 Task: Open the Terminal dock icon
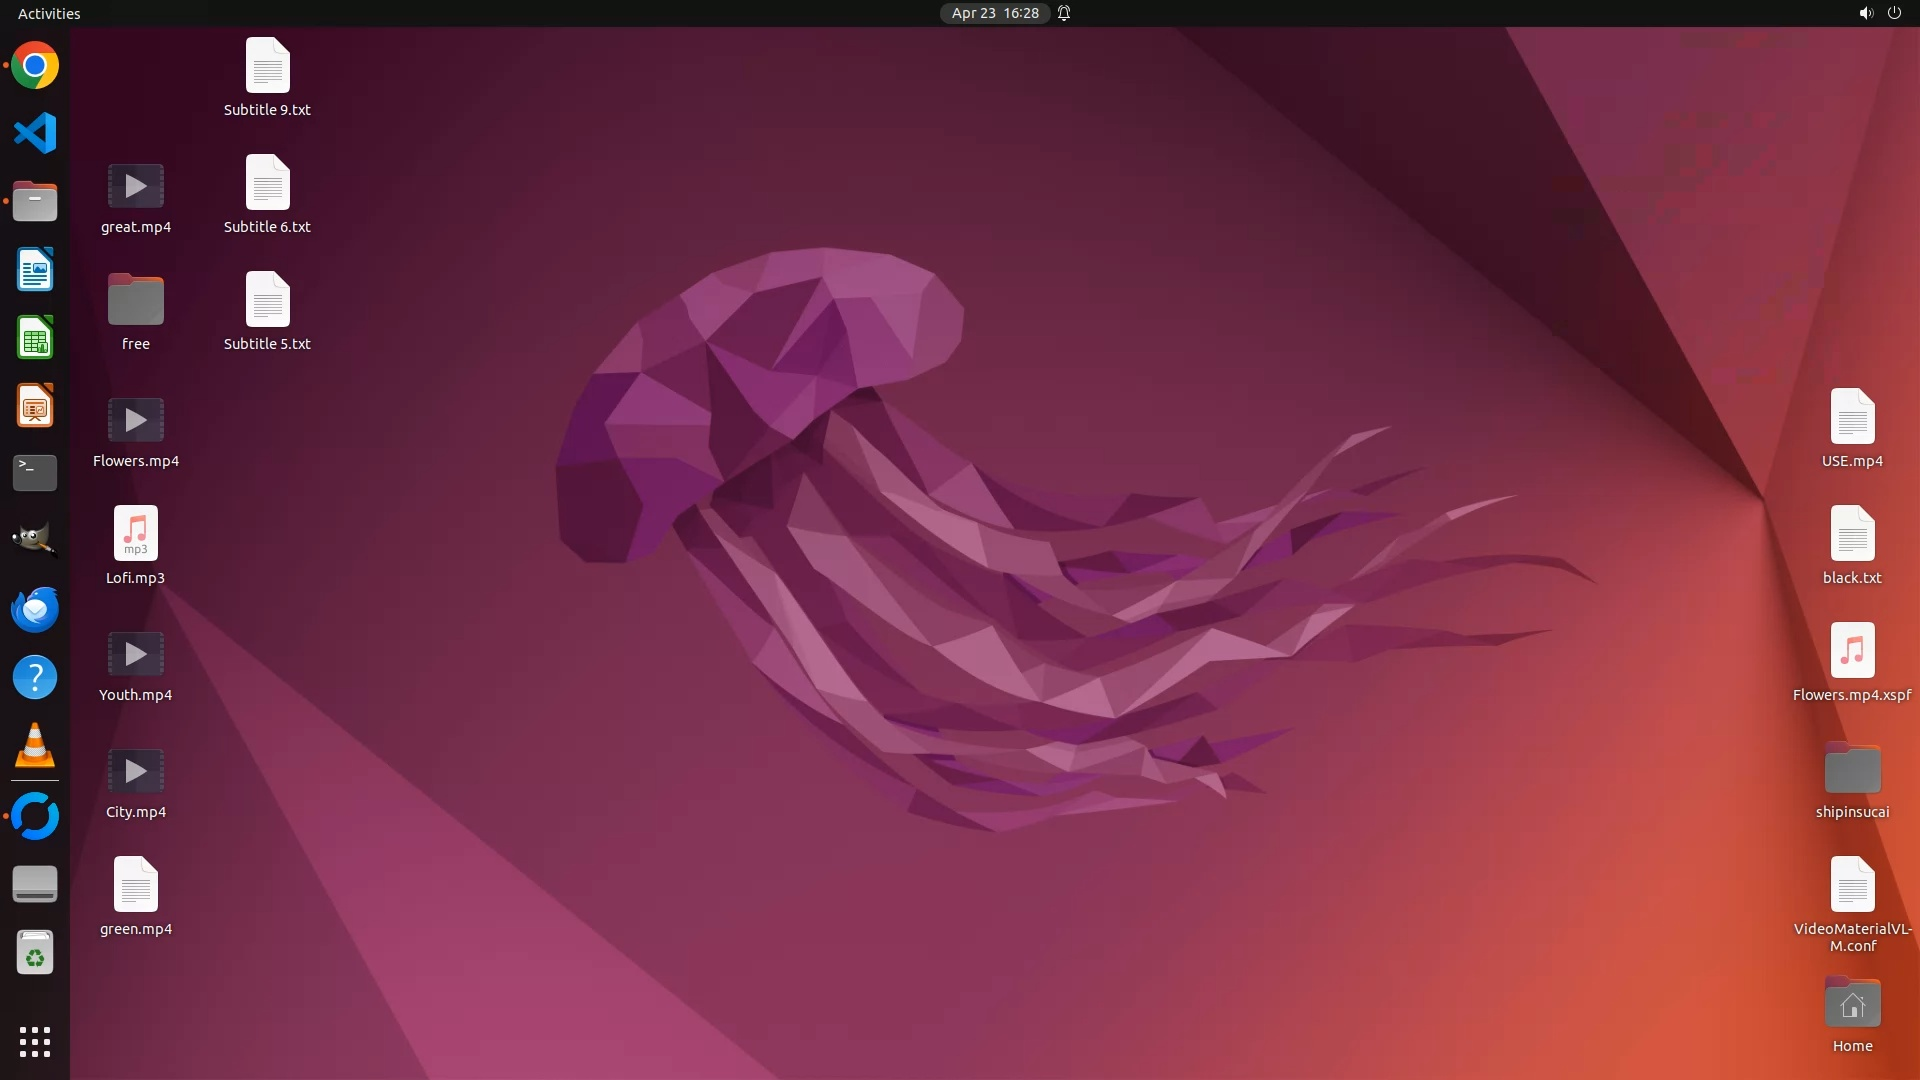coord(35,472)
